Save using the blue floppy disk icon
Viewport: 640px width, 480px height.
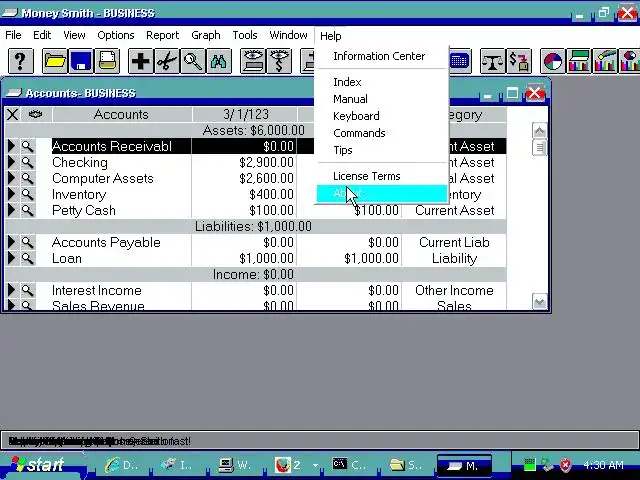(81, 61)
